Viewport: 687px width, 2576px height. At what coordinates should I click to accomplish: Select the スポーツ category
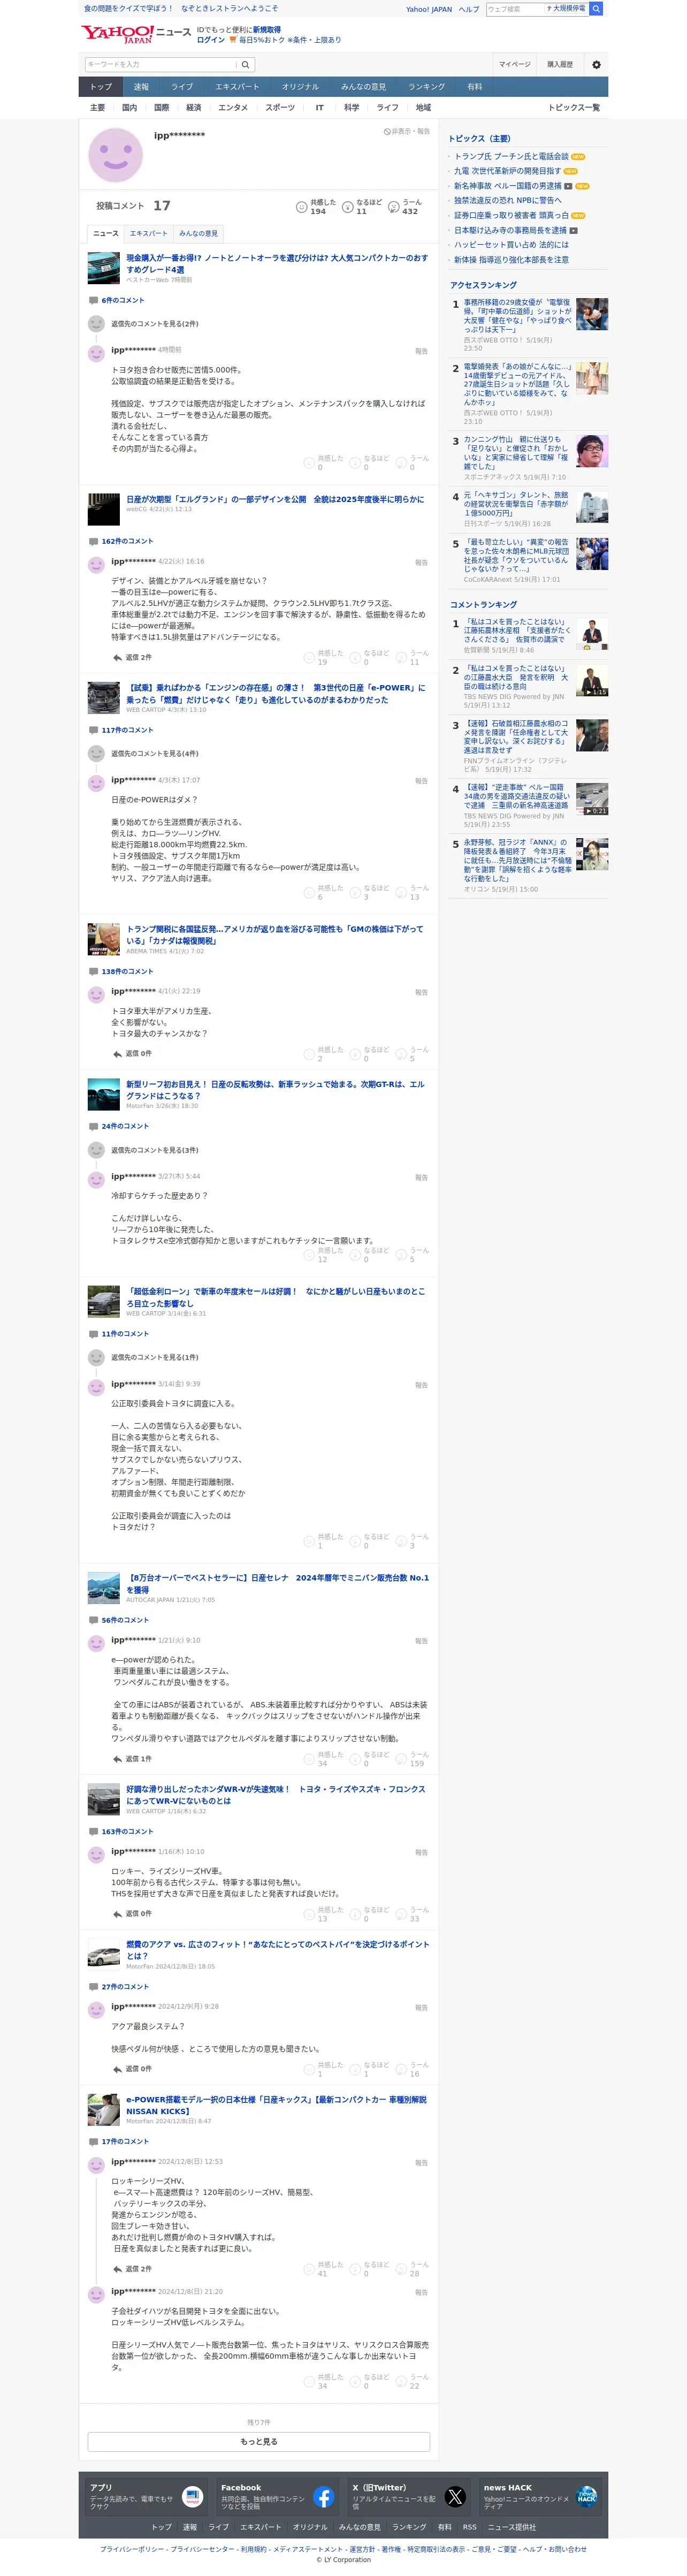pyautogui.click(x=280, y=108)
